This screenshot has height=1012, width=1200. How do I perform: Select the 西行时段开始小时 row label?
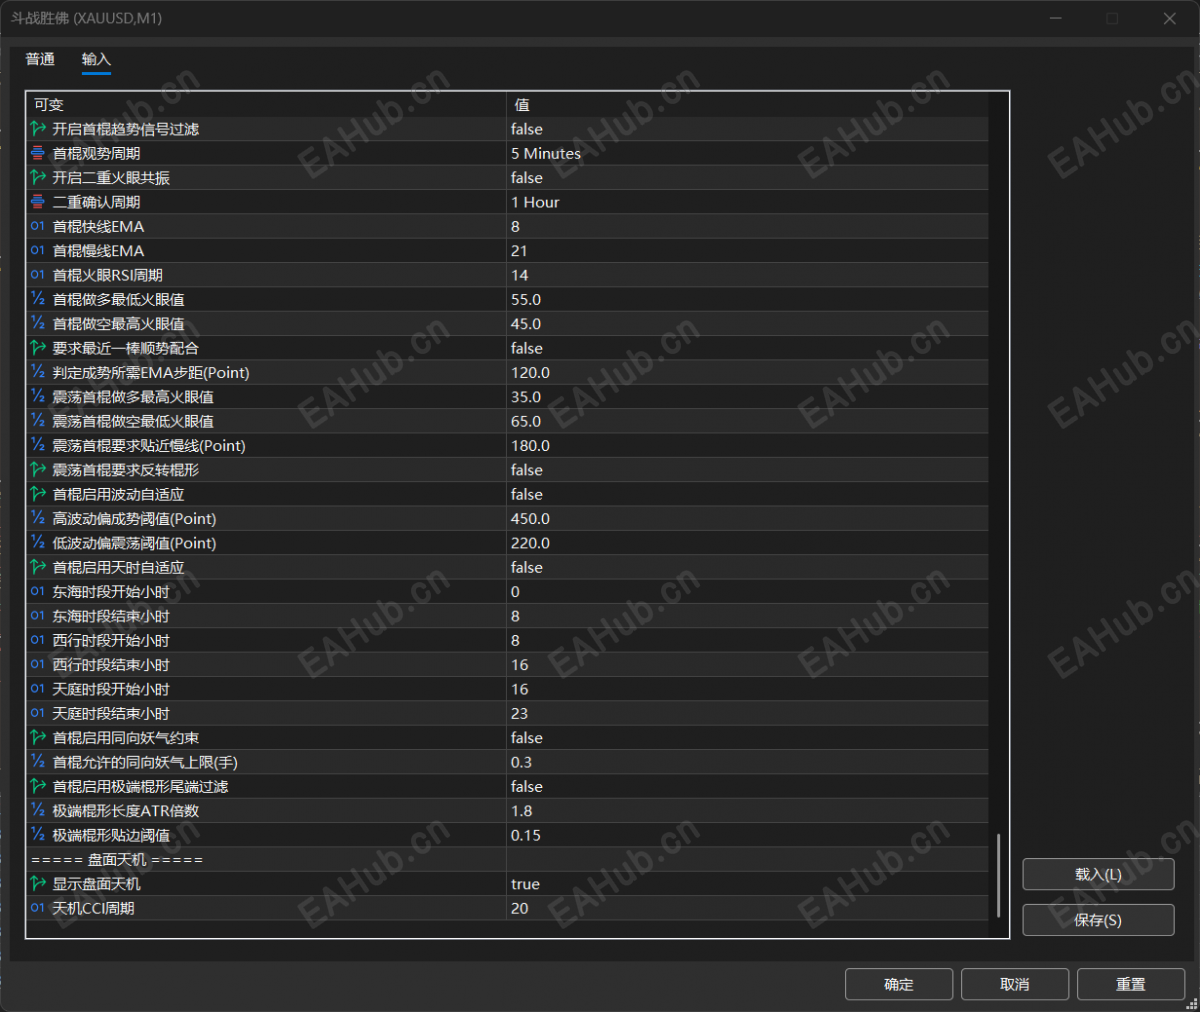coord(111,640)
